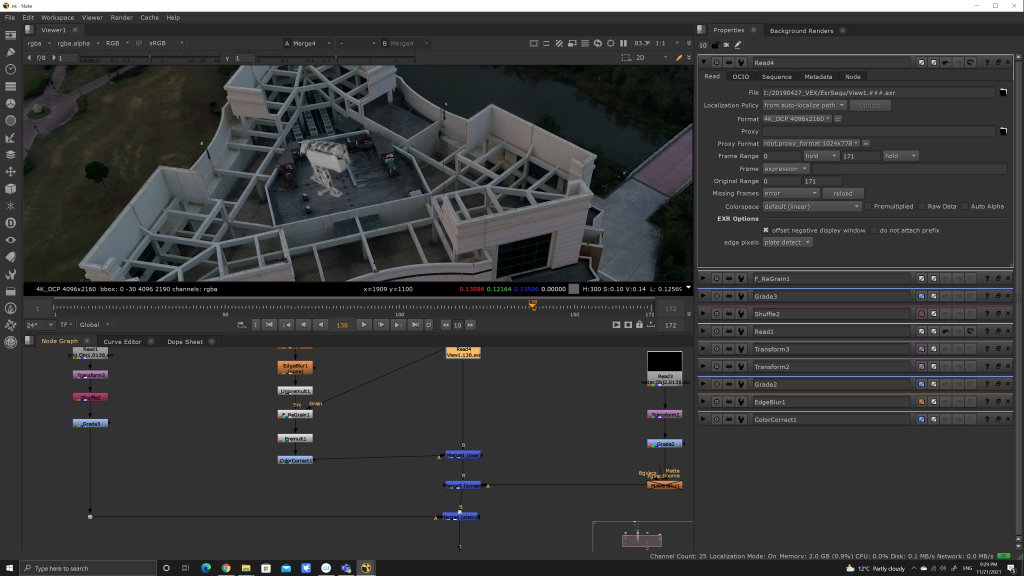This screenshot has height=576, width=1024.
Task: Open the Transform nodes toolbar icon
Action: [x=10, y=171]
